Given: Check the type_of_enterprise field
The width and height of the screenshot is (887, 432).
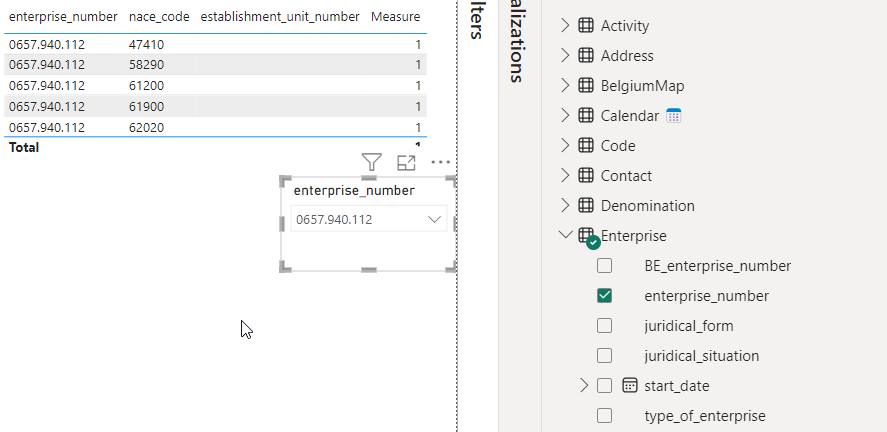Looking at the screenshot, I should (x=604, y=416).
